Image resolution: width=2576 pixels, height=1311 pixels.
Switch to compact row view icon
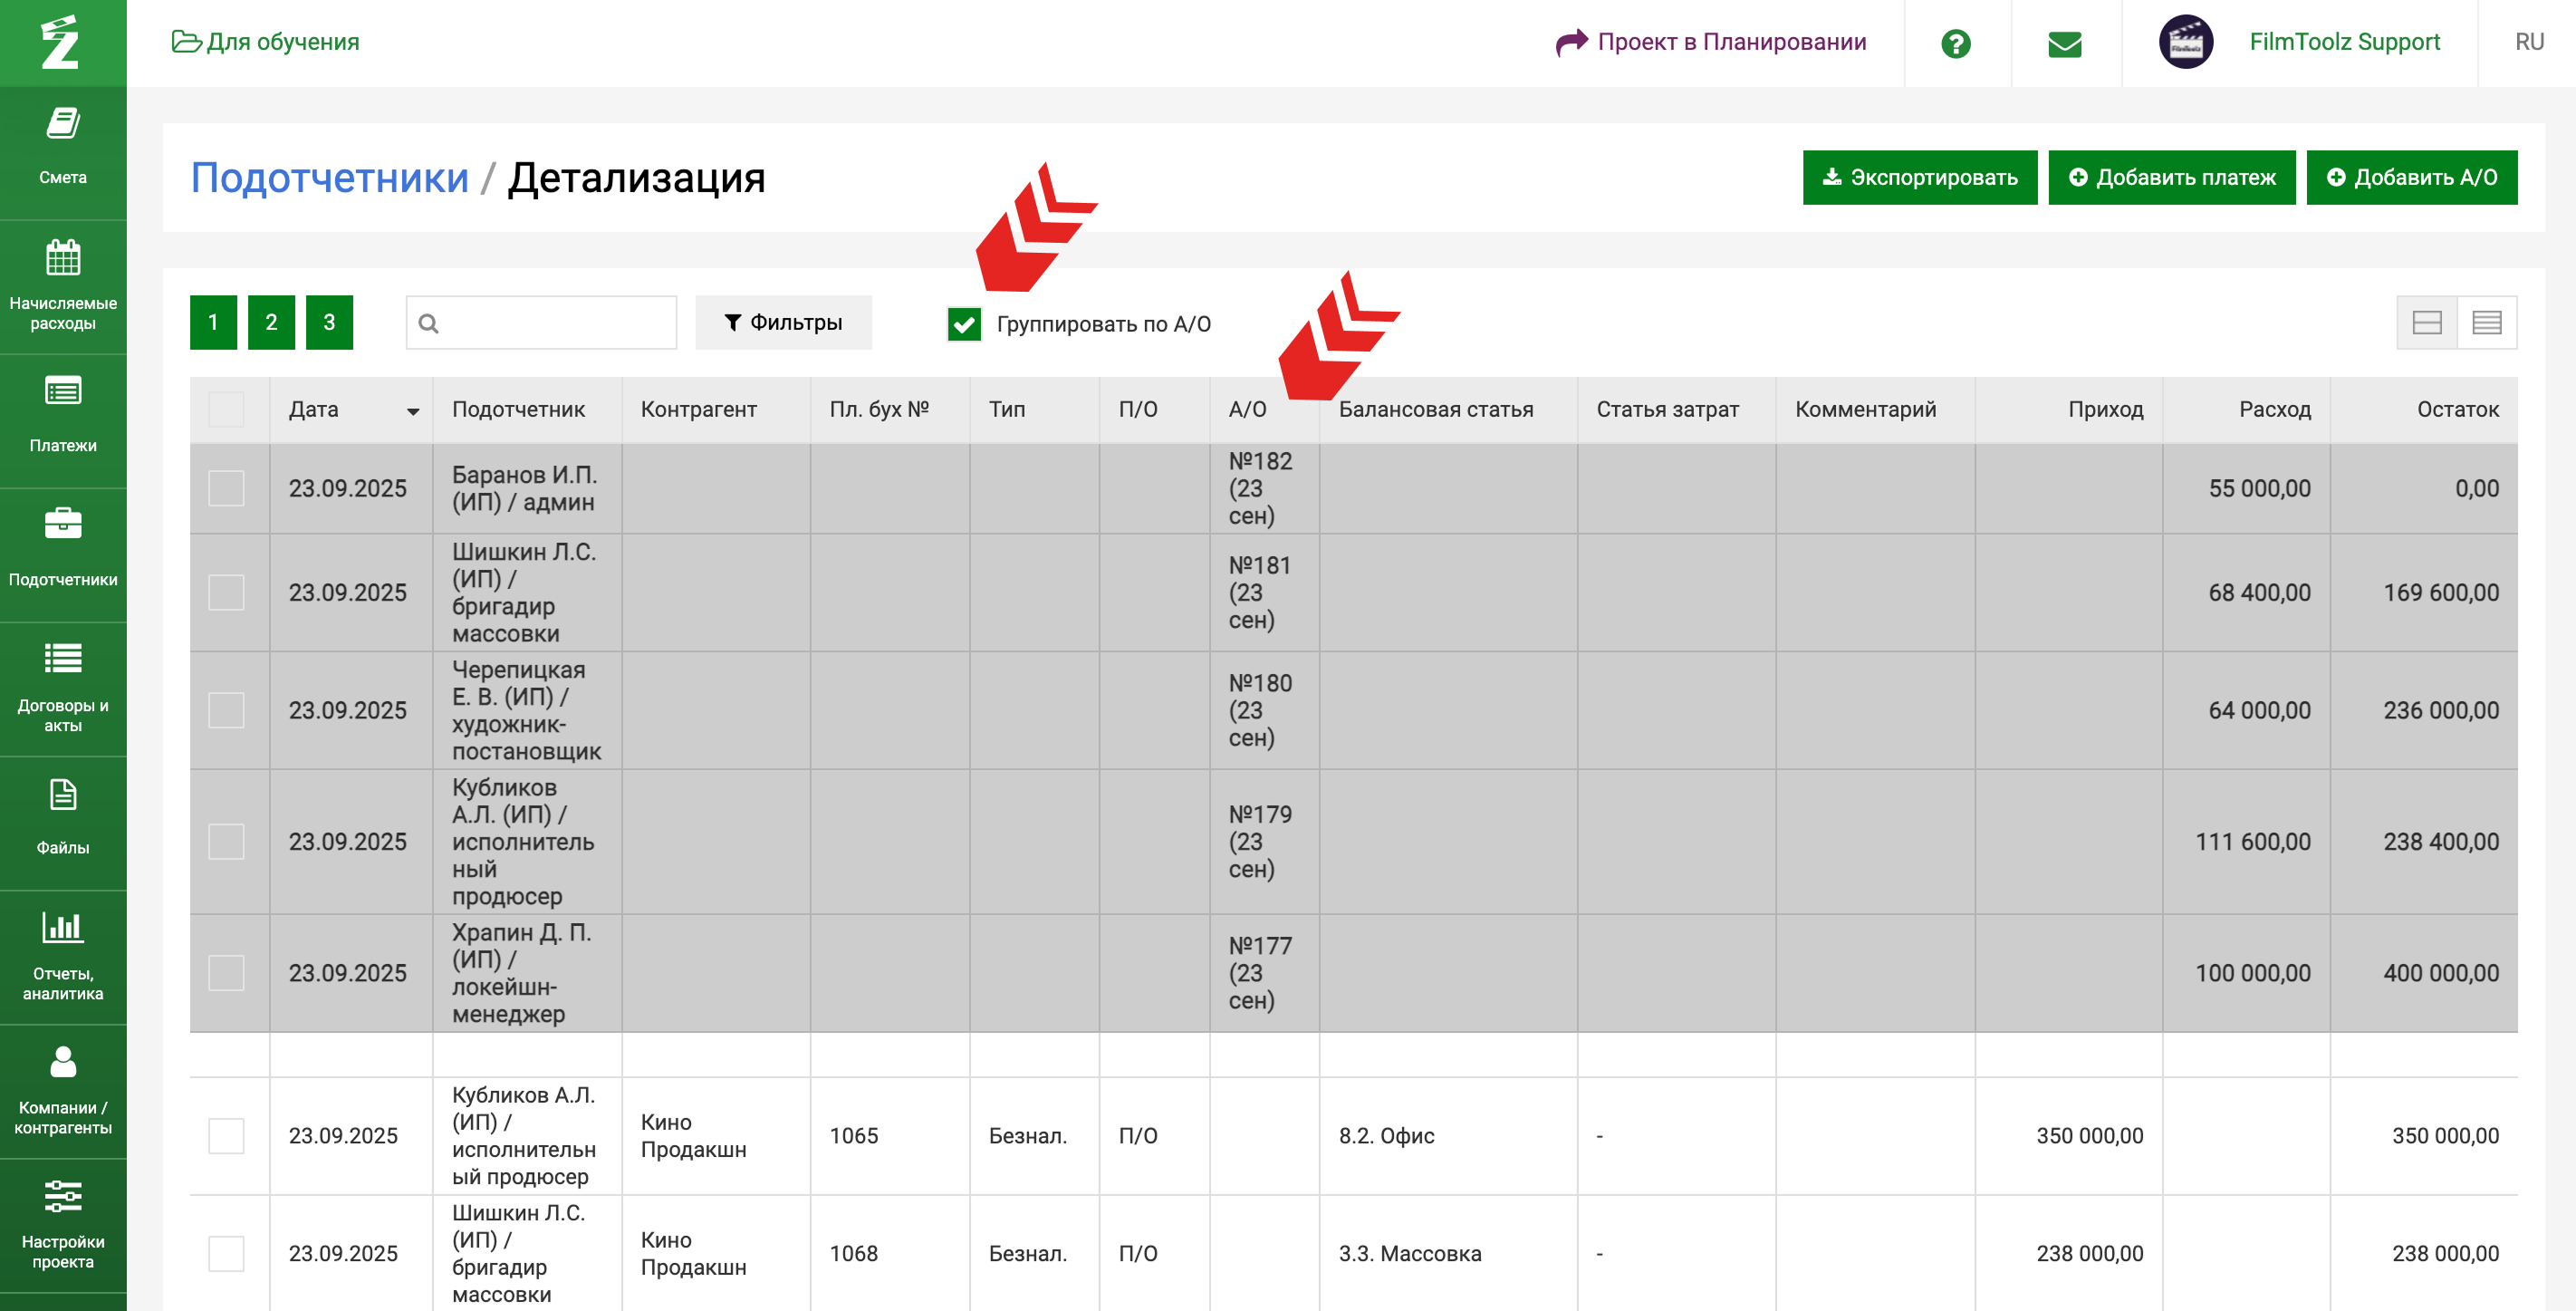2486,322
